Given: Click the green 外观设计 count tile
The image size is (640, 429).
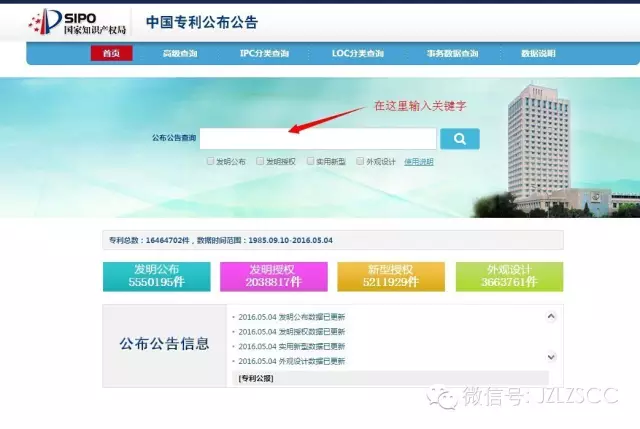Looking at the screenshot, I should [509, 276].
